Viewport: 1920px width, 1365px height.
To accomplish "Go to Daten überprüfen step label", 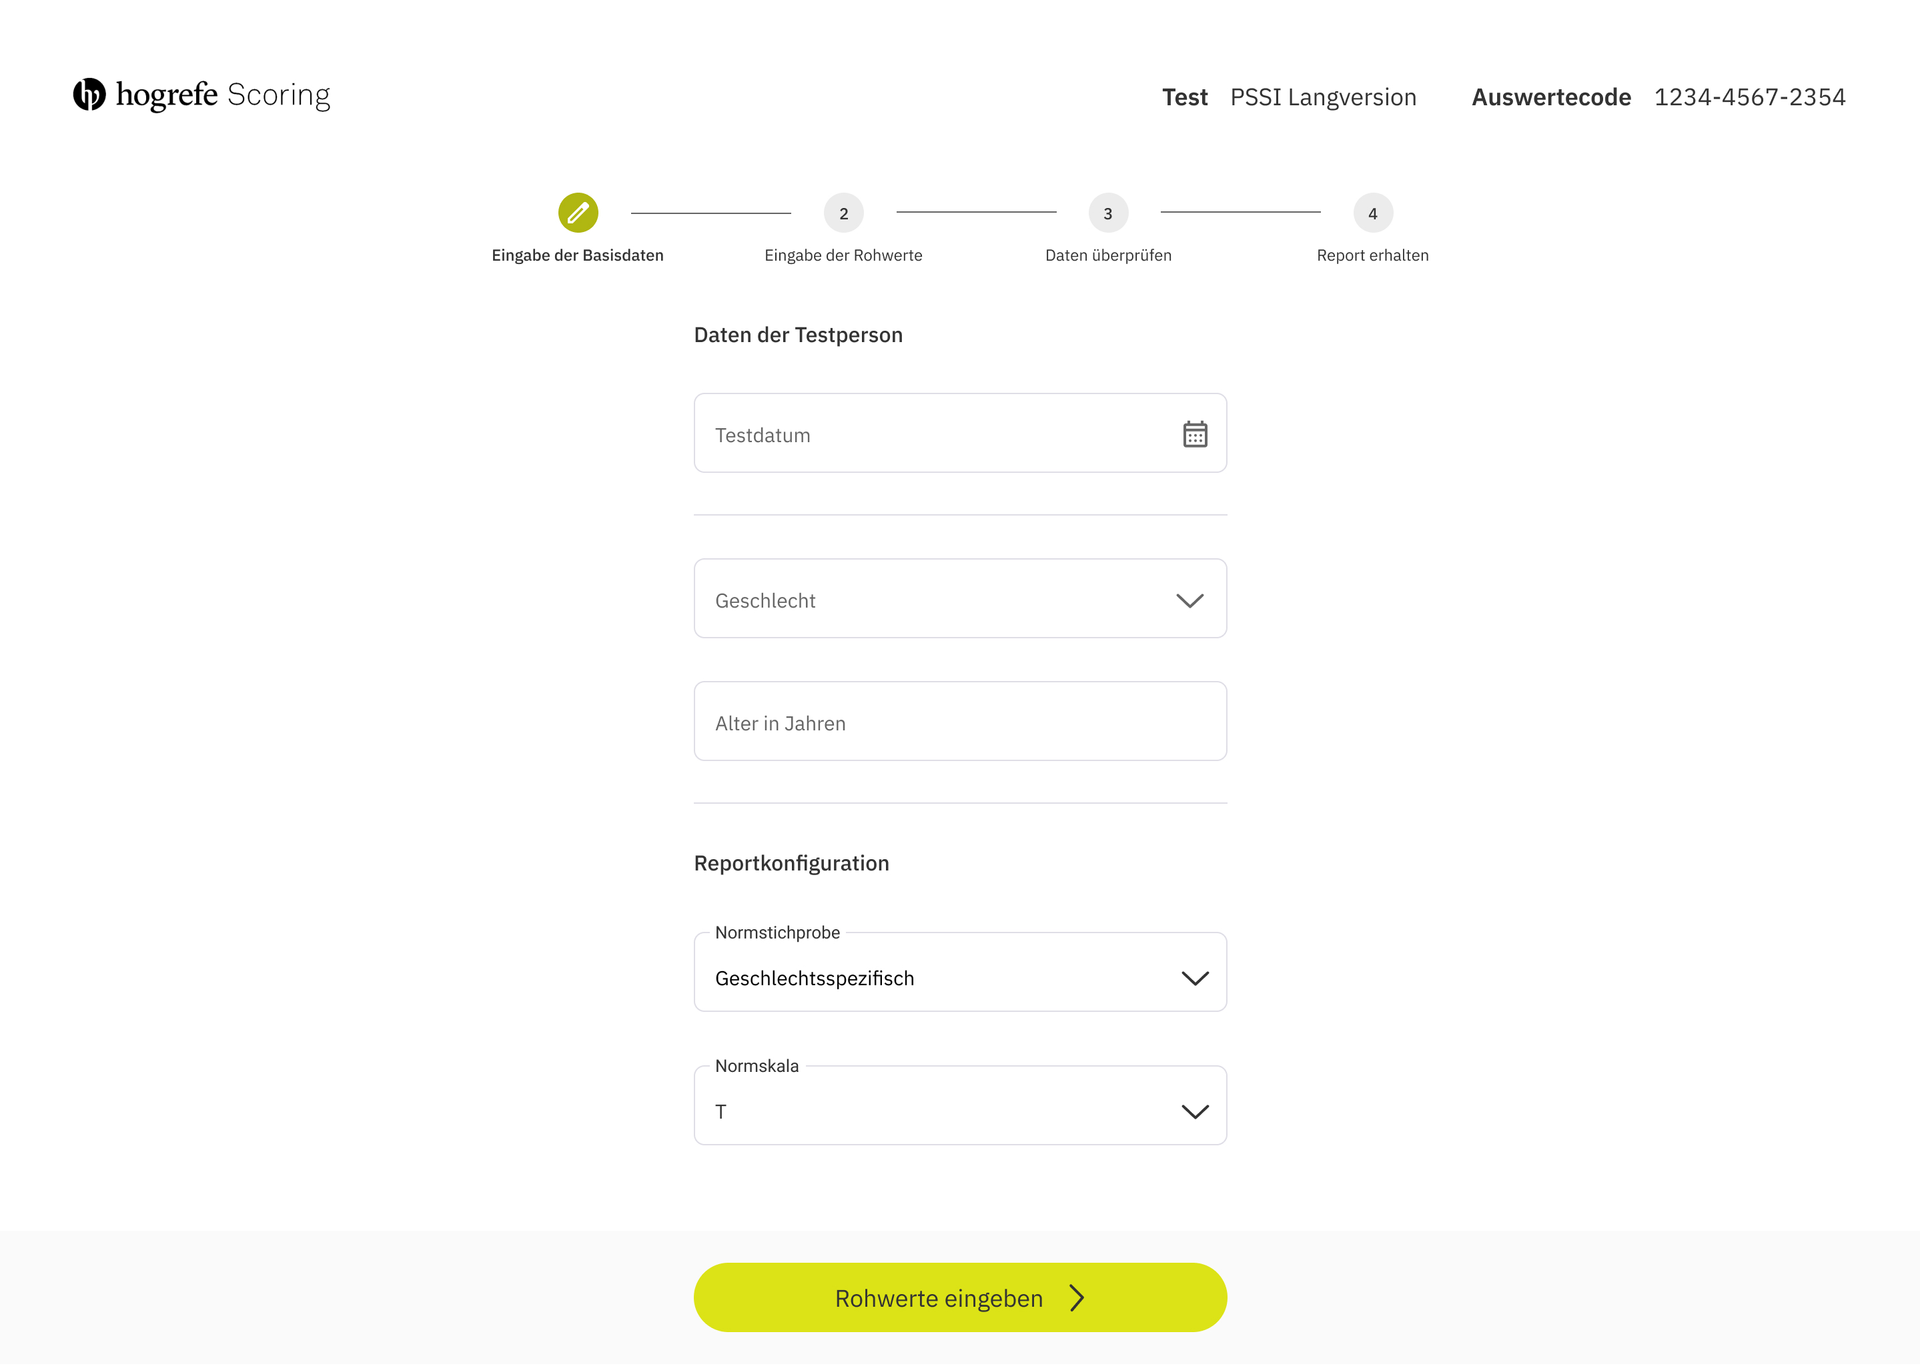I will tap(1108, 256).
